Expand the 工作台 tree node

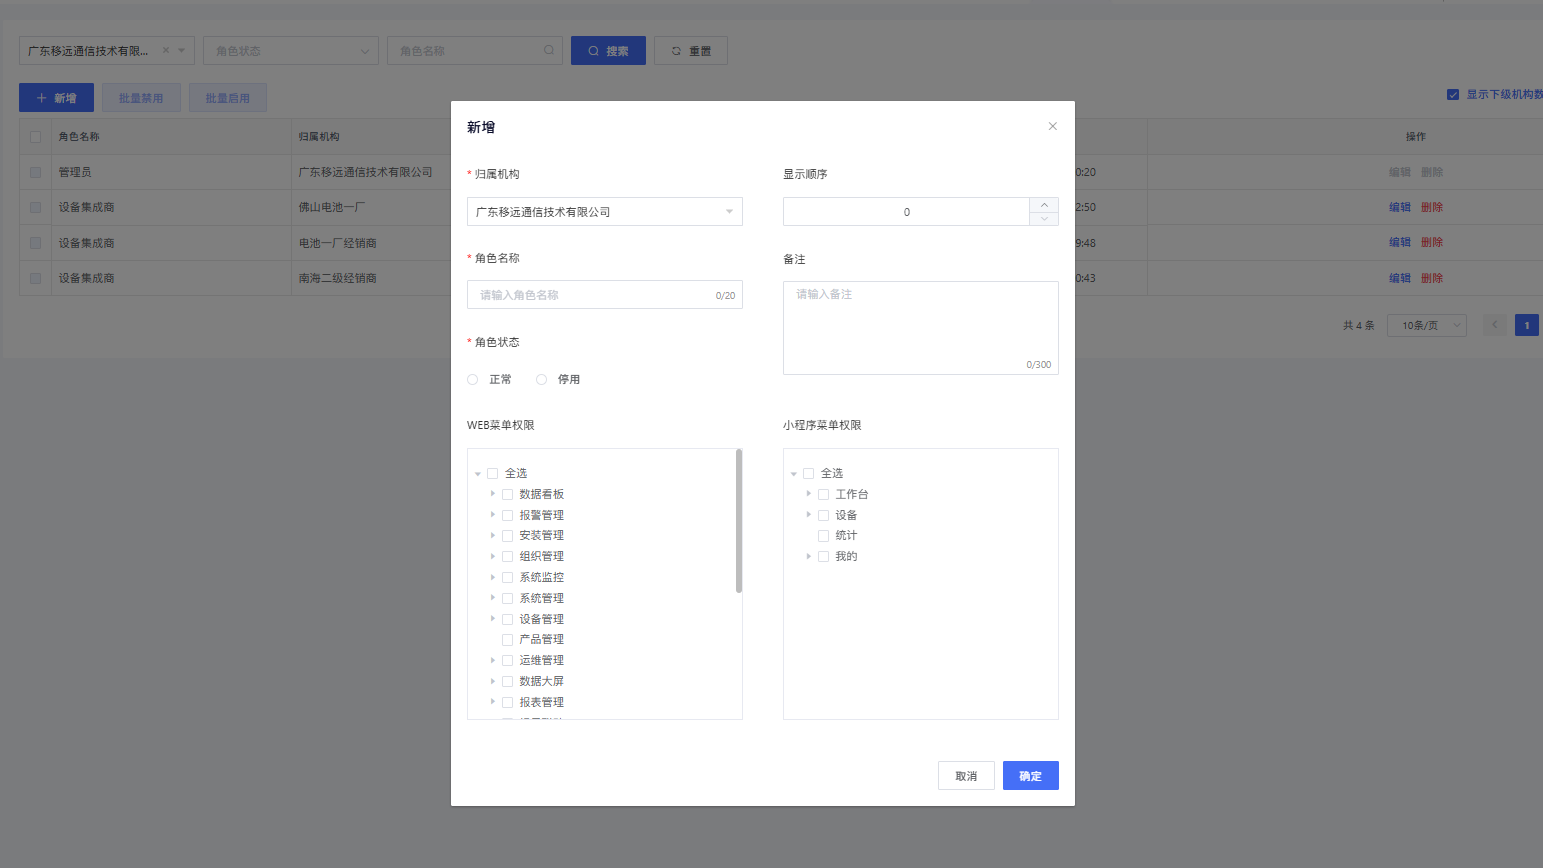[x=809, y=494]
